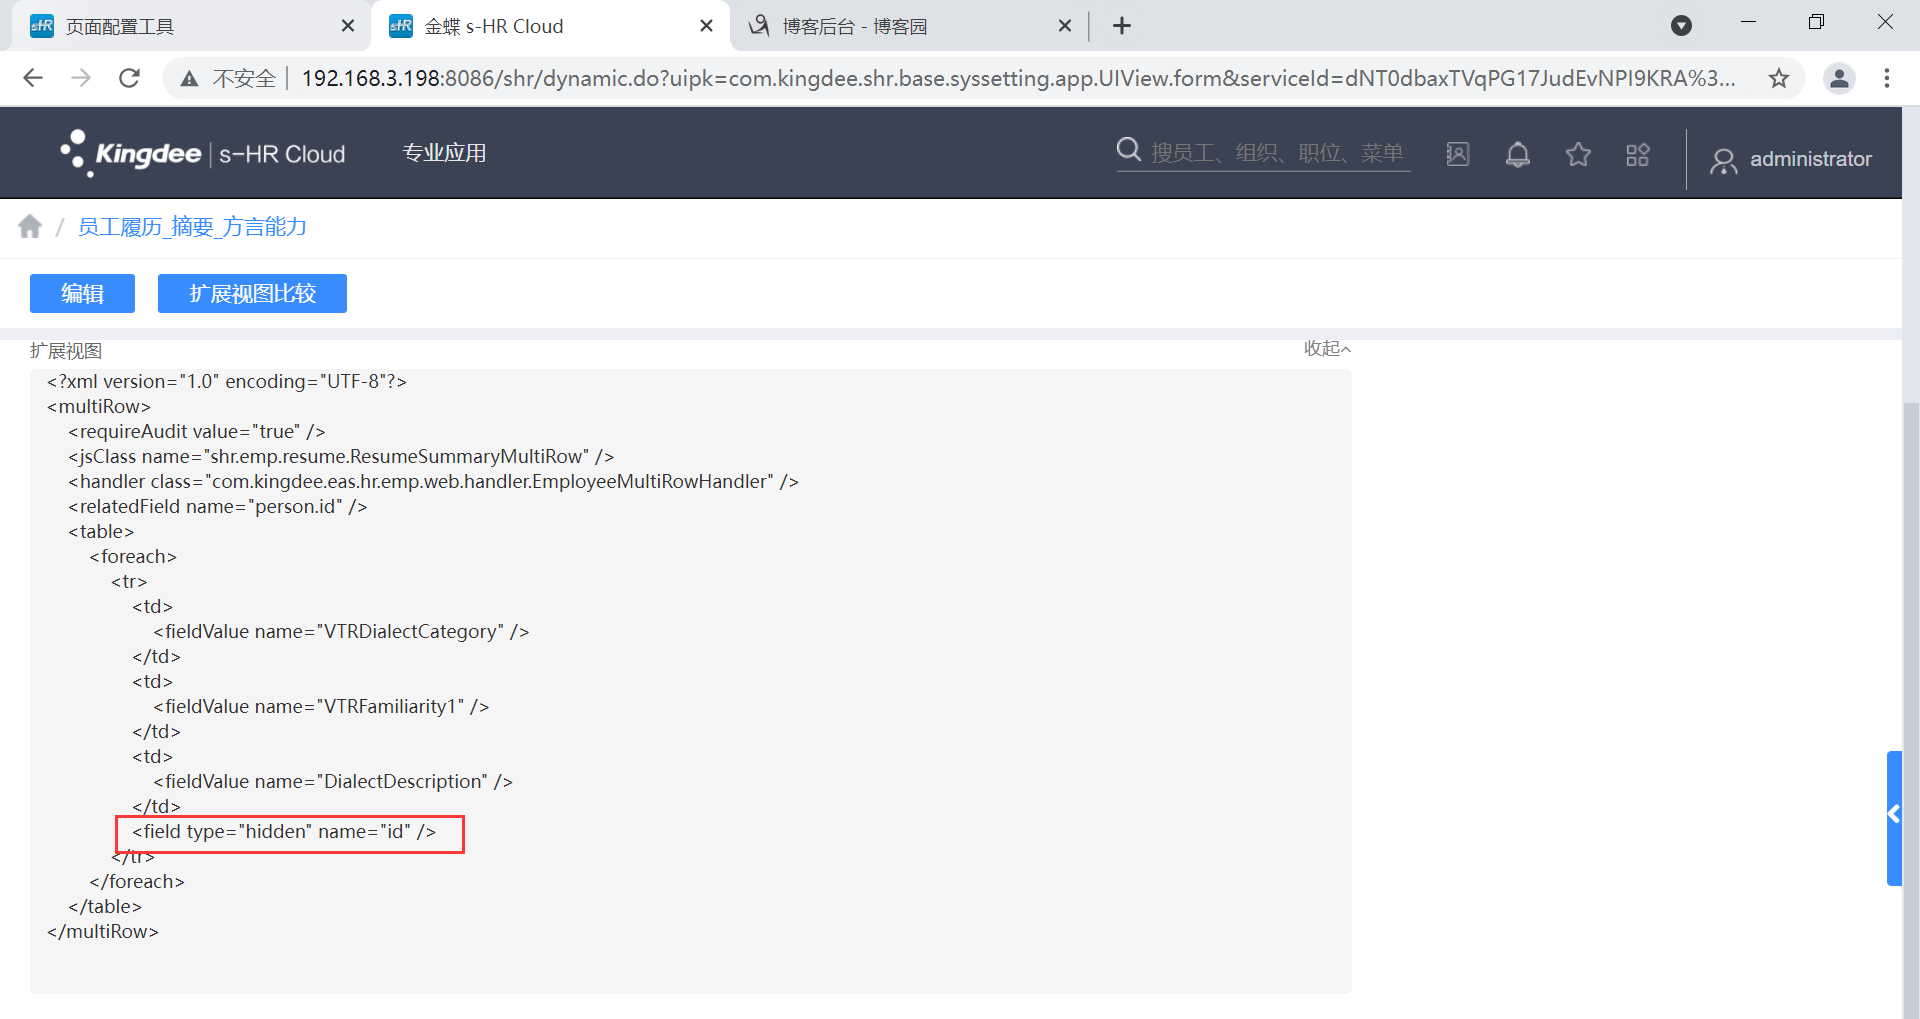Open favorites star in header
The height and width of the screenshot is (1019, 1920).
coord(1578,154)
